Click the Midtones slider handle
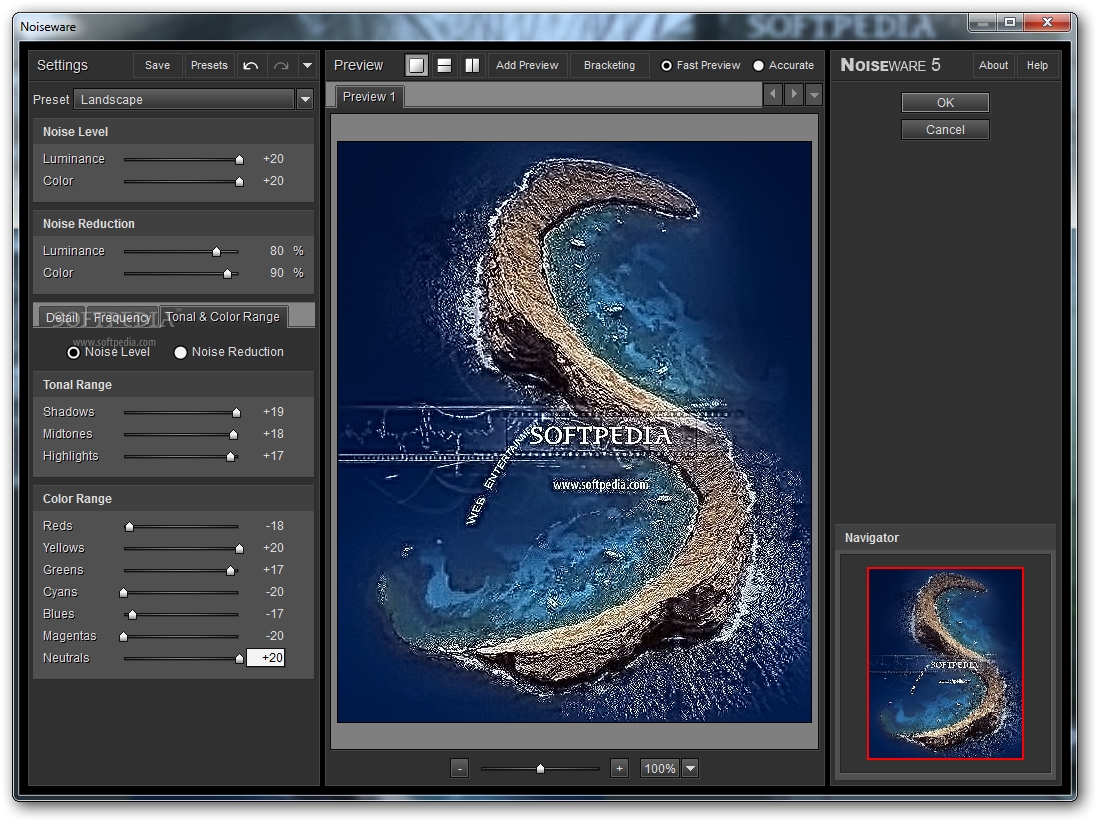This screenshot has height=822, width=1098. coord(234,434)
